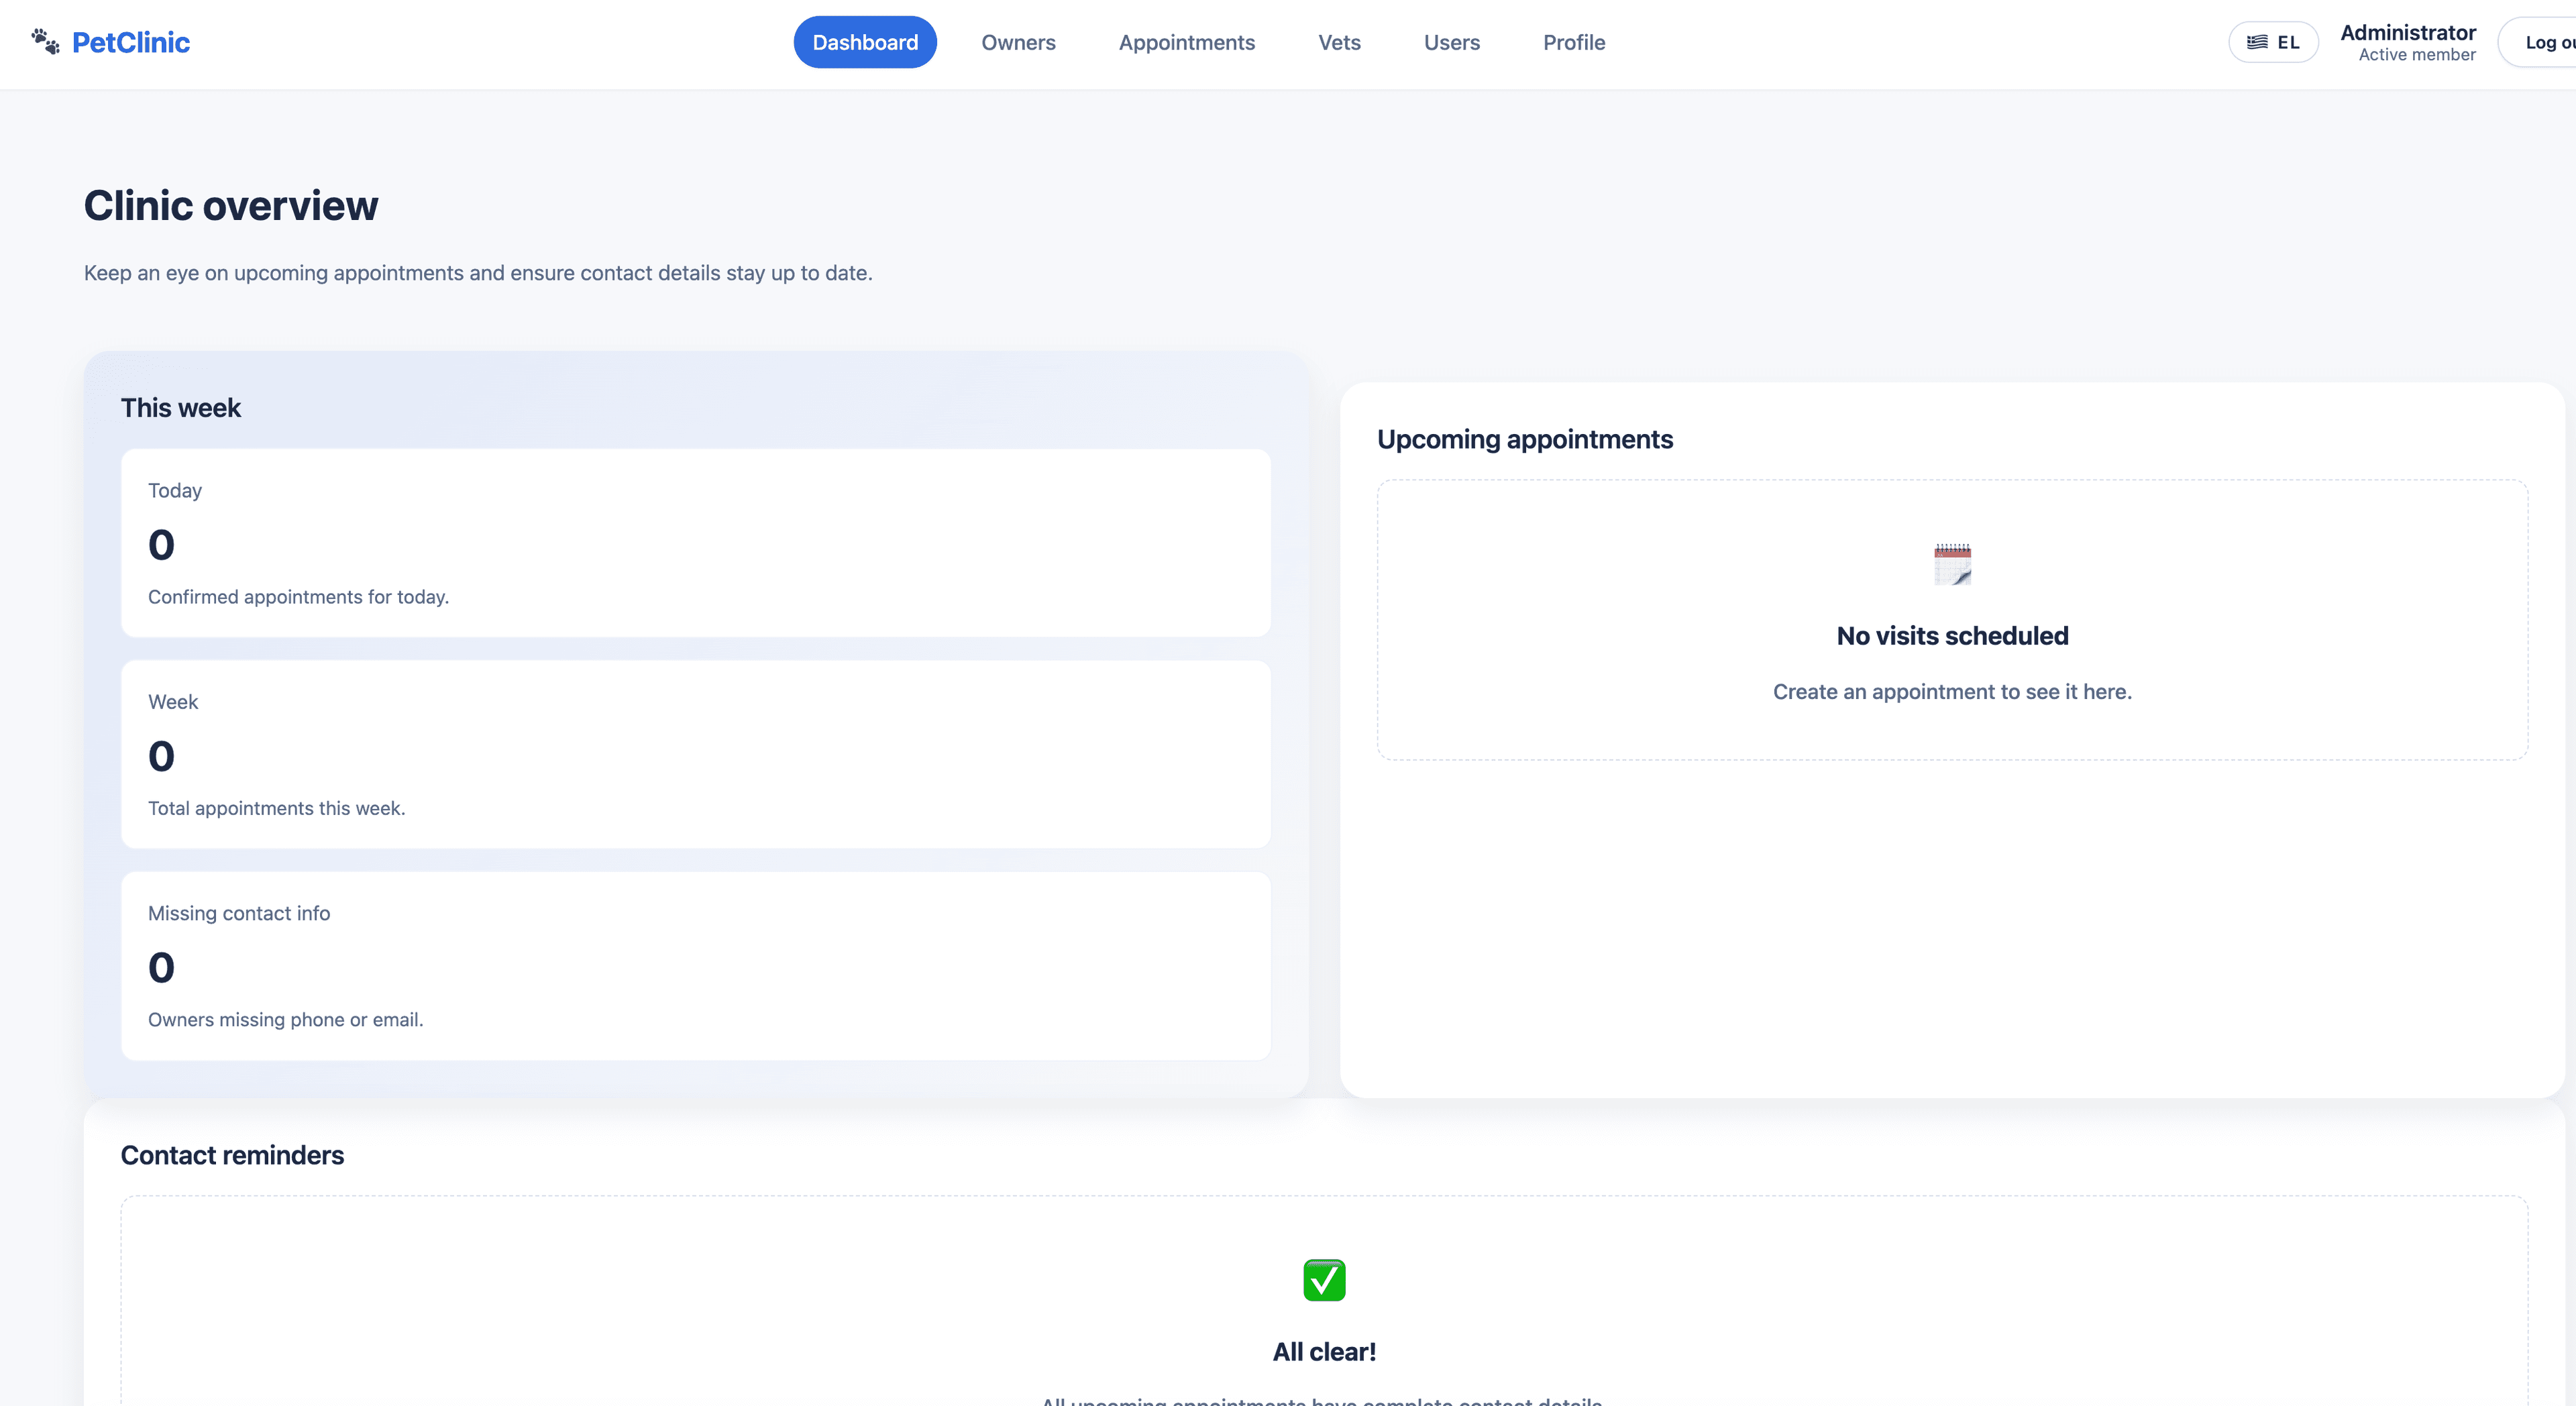The height and width of the screenshot is (1406, 2576).
Task: Click the Create an appointment prompt text
Action: [1951, 691]
